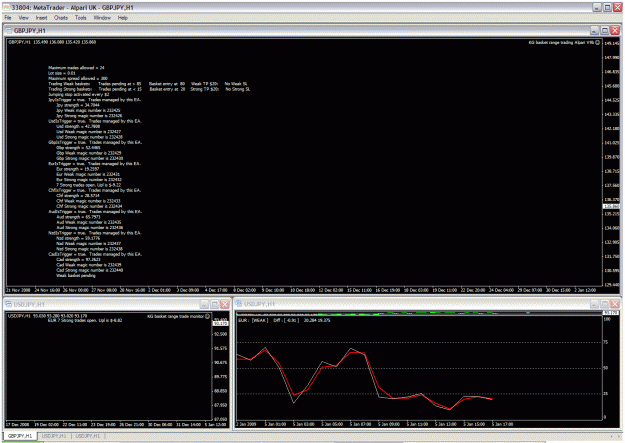
Task: Select the last USDJPY,H1 bottom tab
Action: (88, 436)
